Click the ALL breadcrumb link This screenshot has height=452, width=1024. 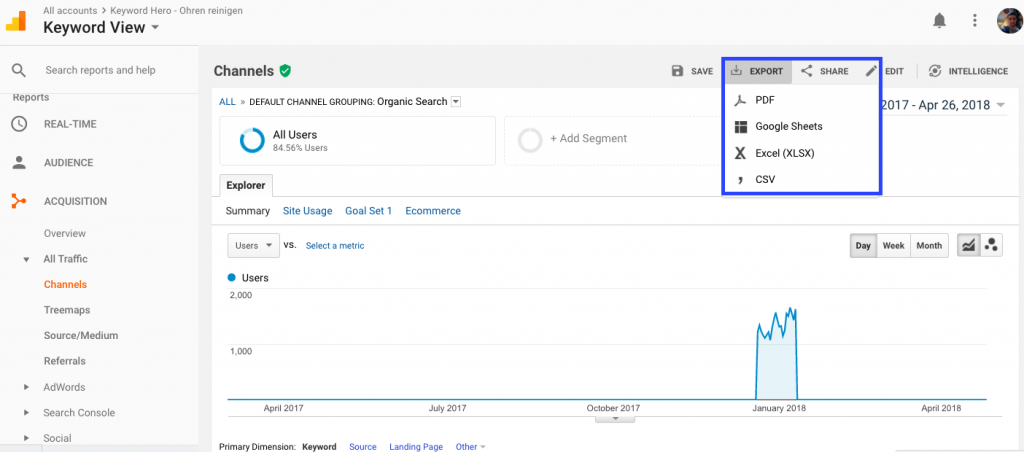click(x=227, y=102)
